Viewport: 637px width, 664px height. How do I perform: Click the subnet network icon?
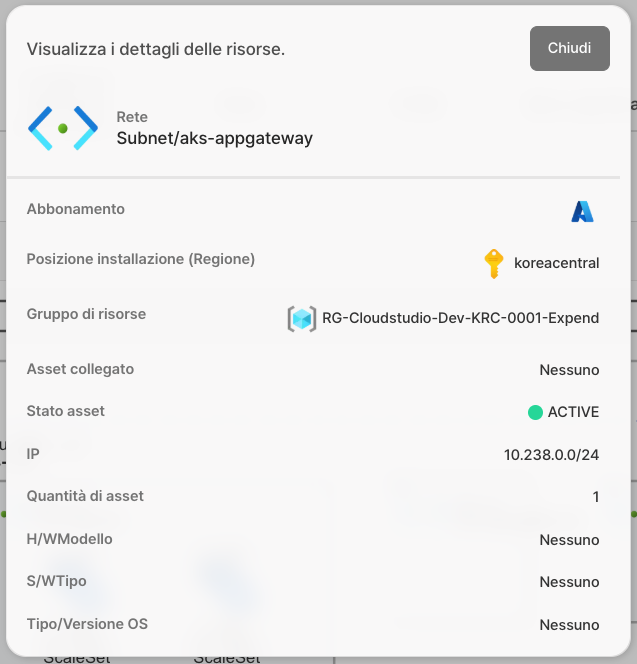pos(63,128)
